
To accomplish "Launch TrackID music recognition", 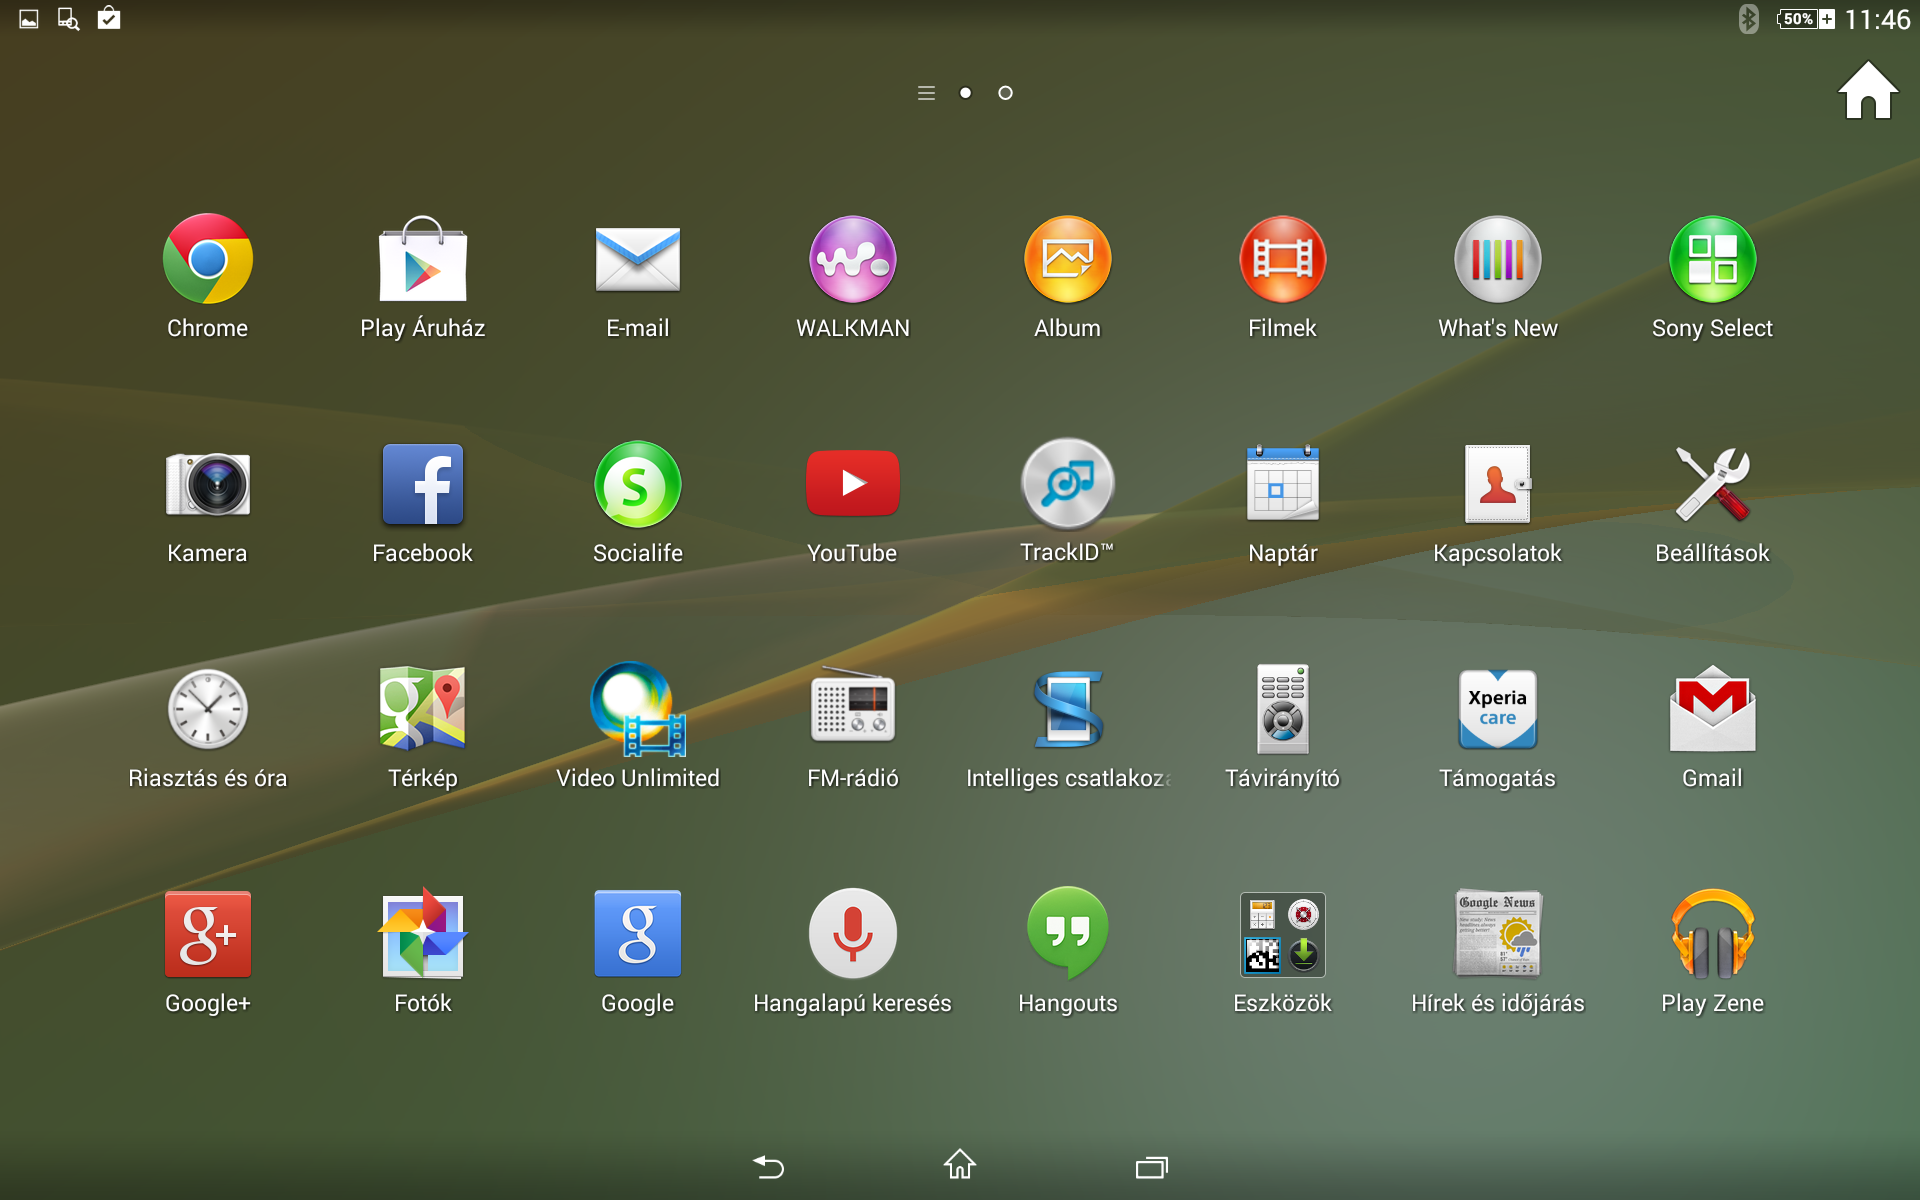I will 1068,484.
